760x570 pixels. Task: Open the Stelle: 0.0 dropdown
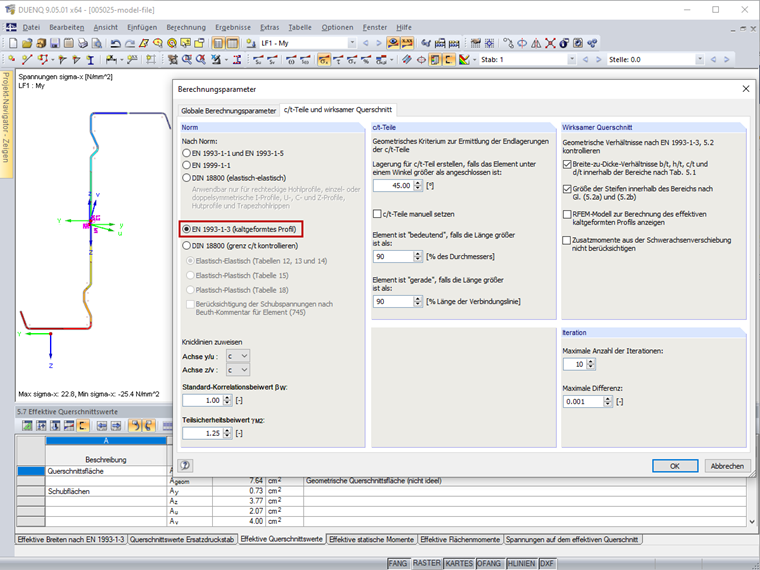(x=700, y=59)
